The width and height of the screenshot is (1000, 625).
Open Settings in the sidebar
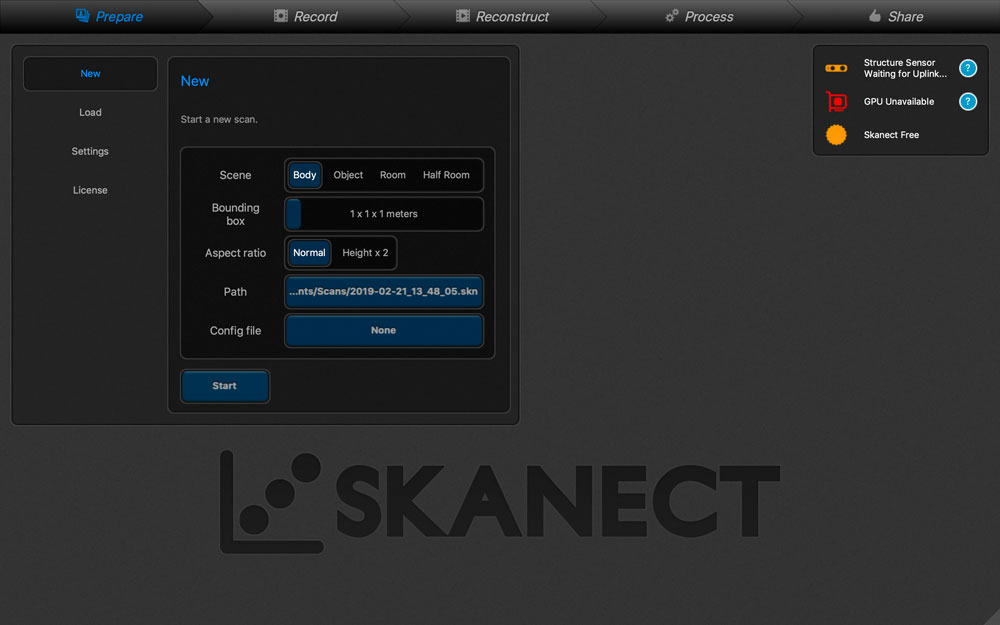[x=90, y=151]
